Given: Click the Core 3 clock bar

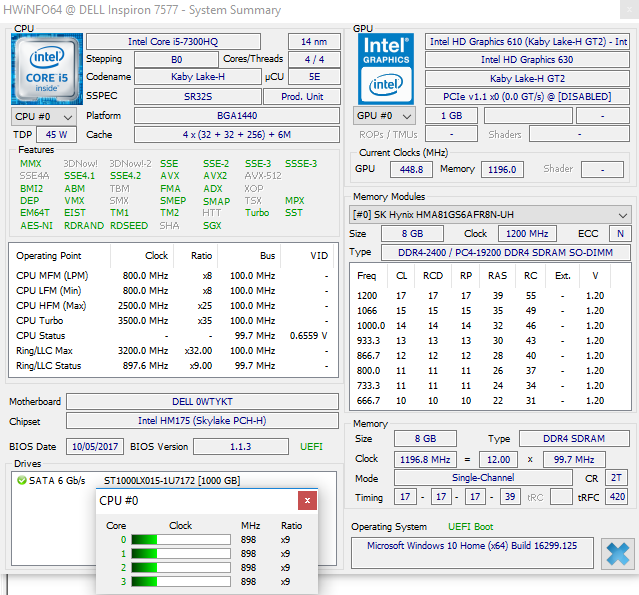Looking at the screenshot, I should [x=181, y=582].
